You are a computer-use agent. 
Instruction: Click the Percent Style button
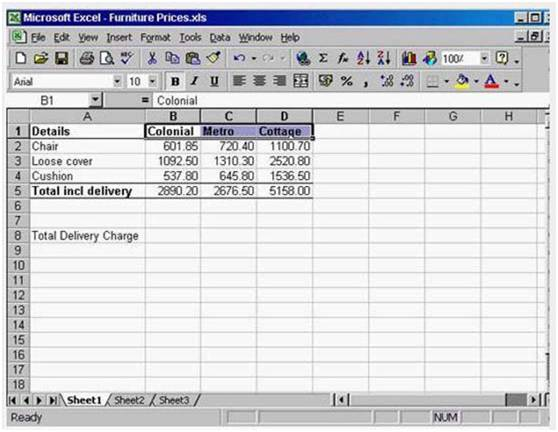tap(346, 81)
